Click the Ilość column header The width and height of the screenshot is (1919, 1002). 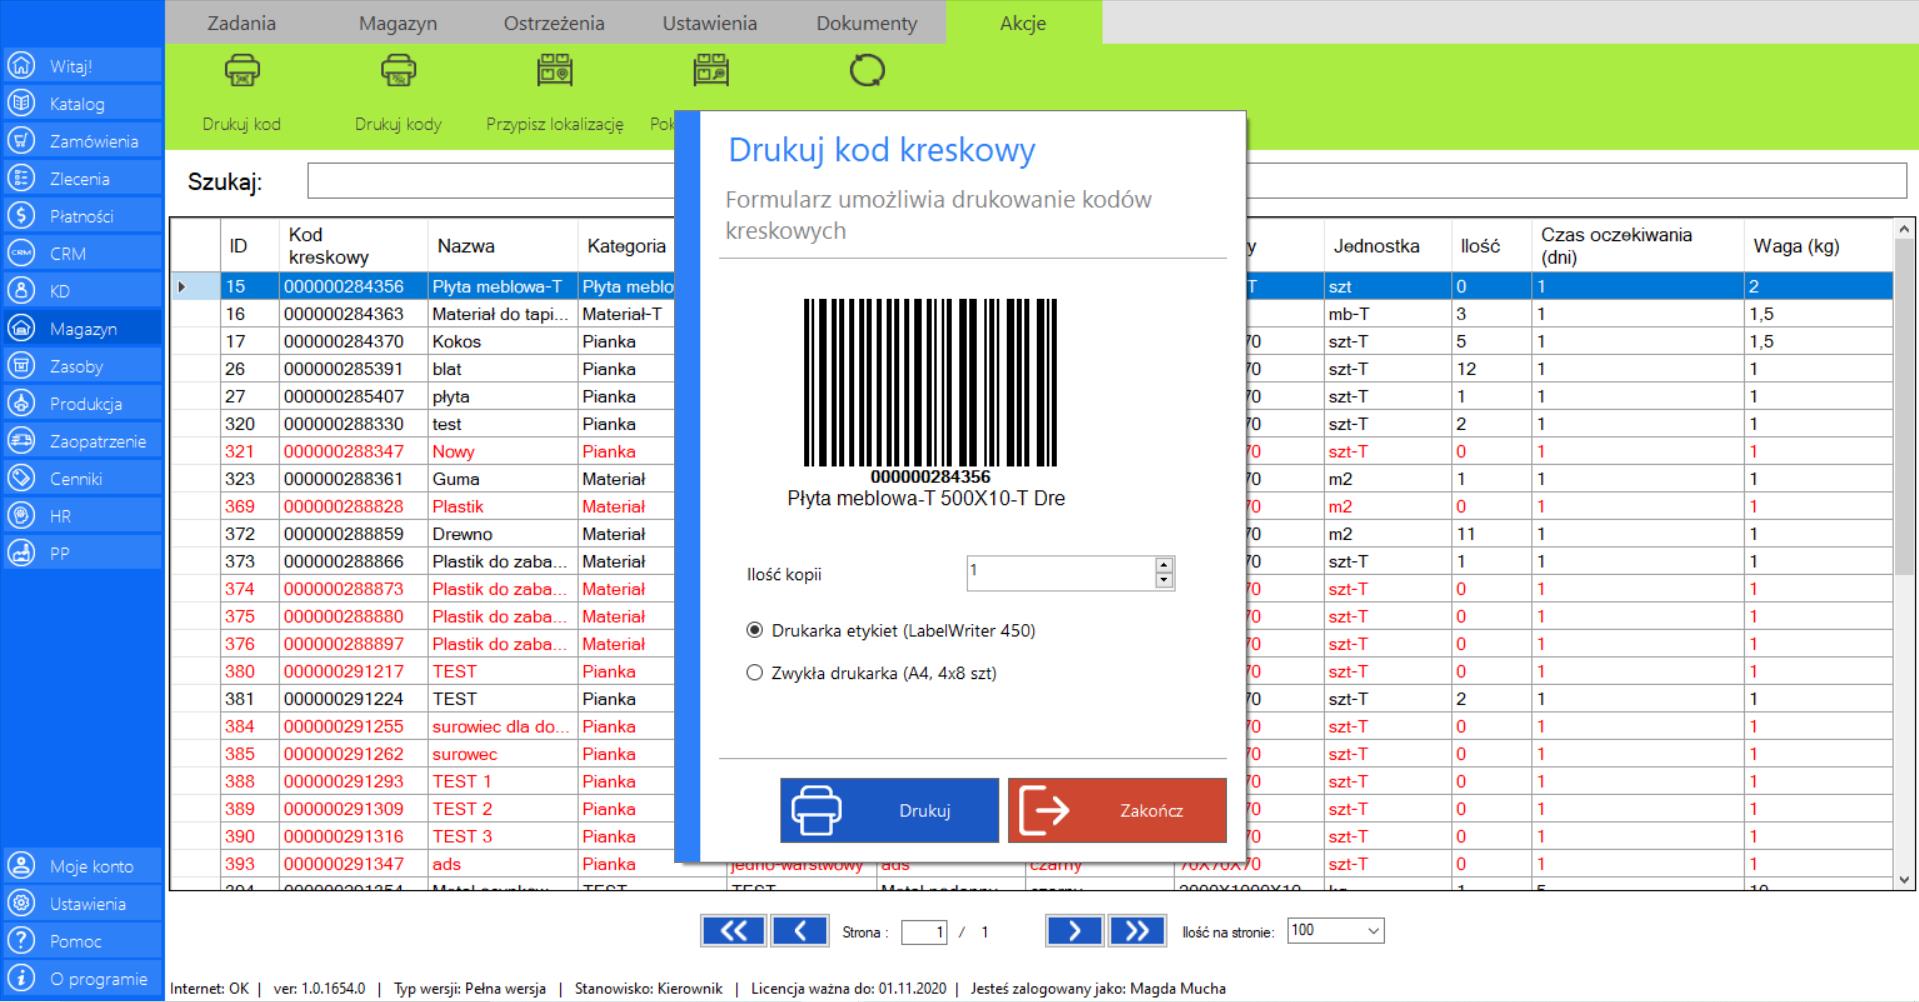tap(1490, 246)
